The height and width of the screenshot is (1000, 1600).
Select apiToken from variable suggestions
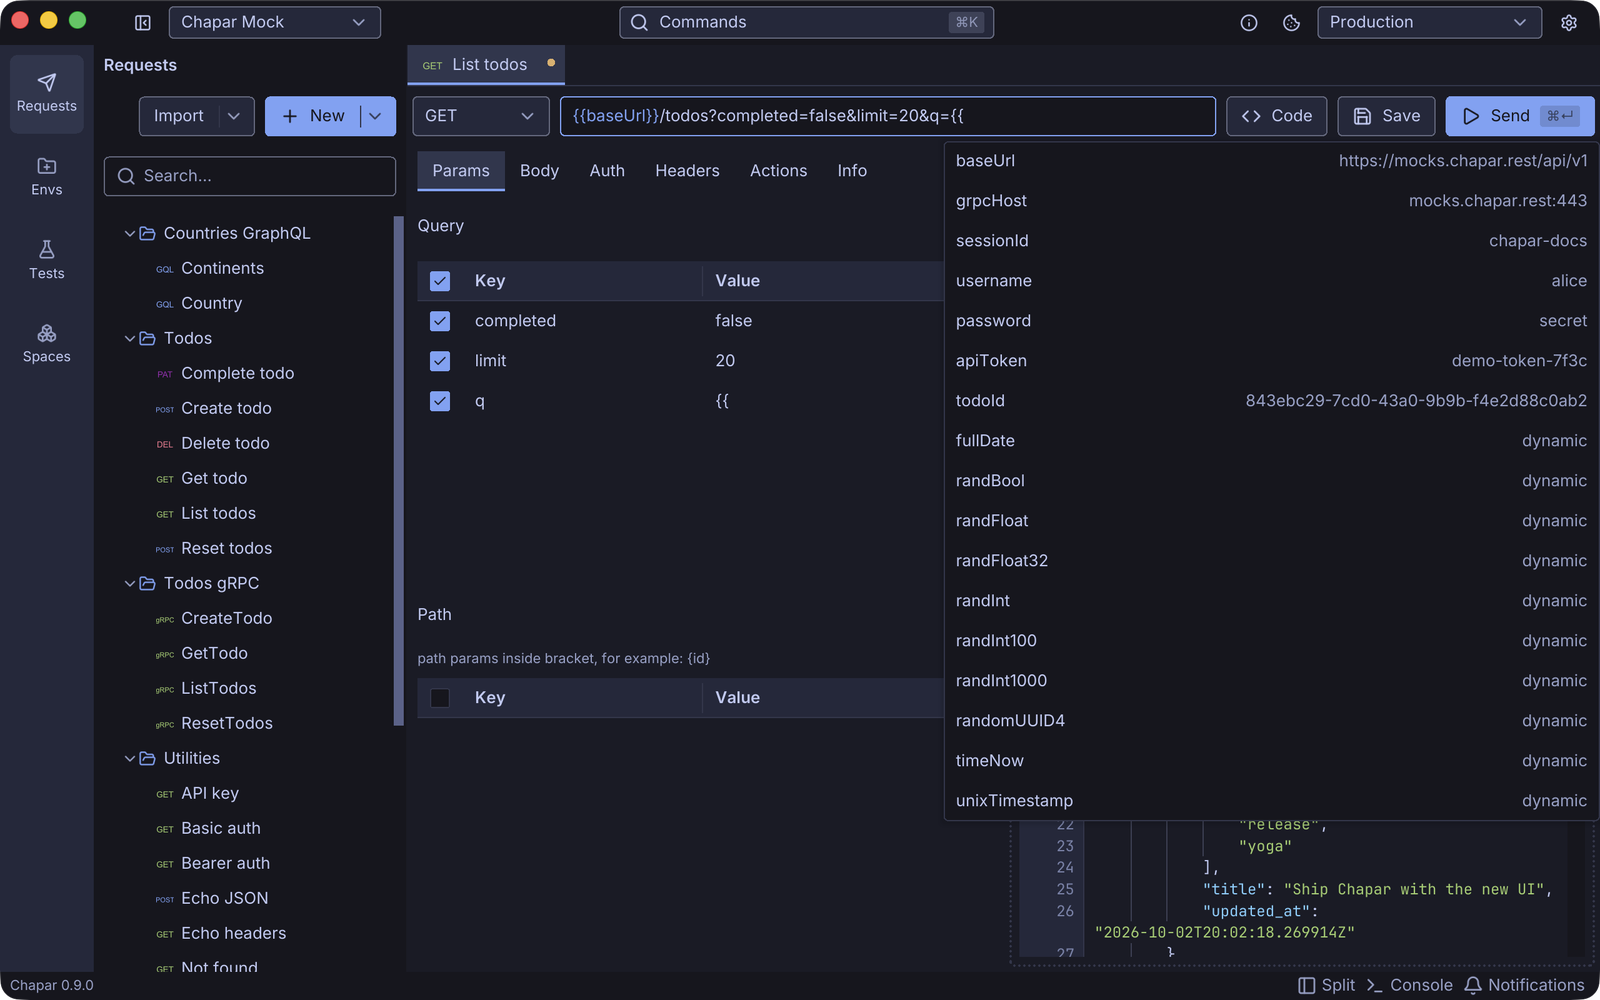(1271, 361)
